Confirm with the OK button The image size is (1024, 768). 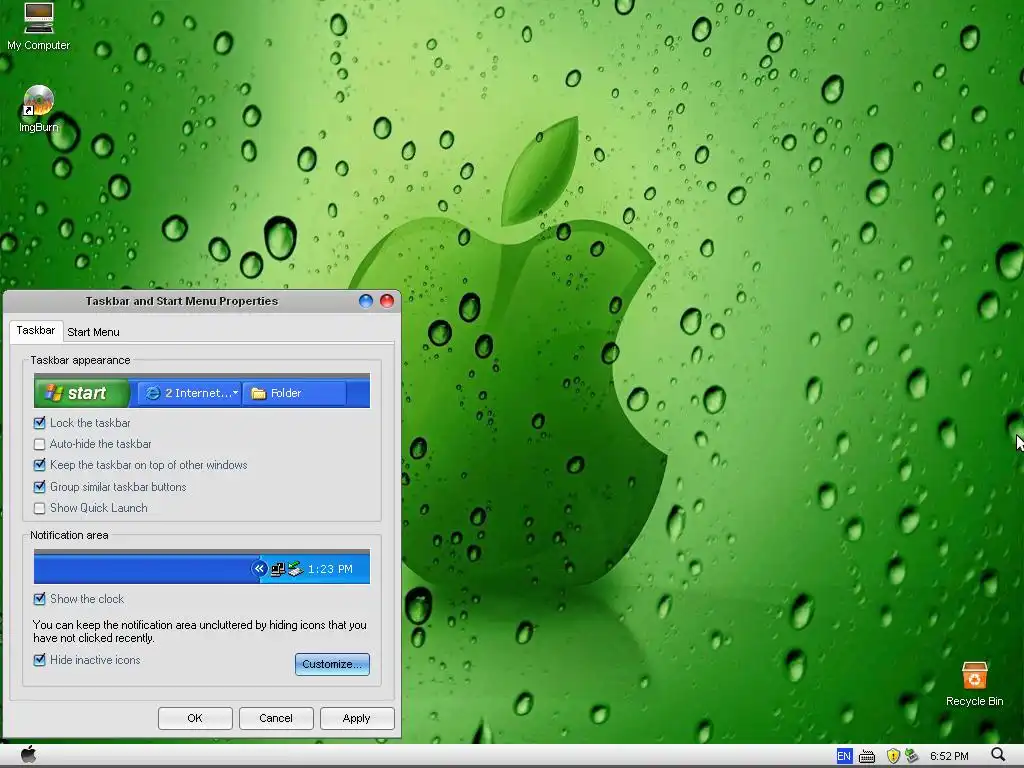[x=195, y=718]
